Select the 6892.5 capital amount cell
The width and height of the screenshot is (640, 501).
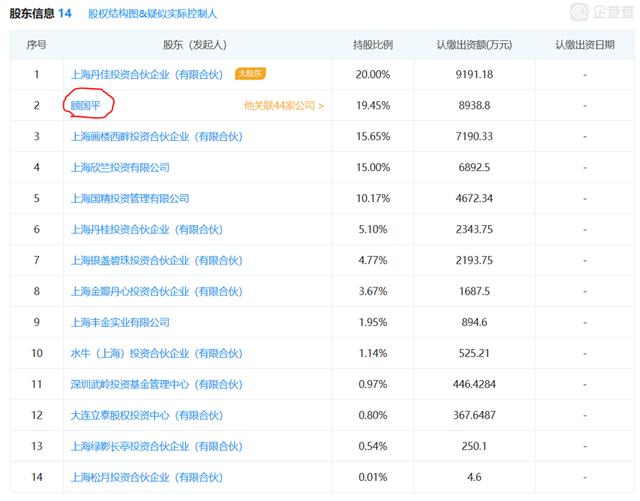point(474,167)
